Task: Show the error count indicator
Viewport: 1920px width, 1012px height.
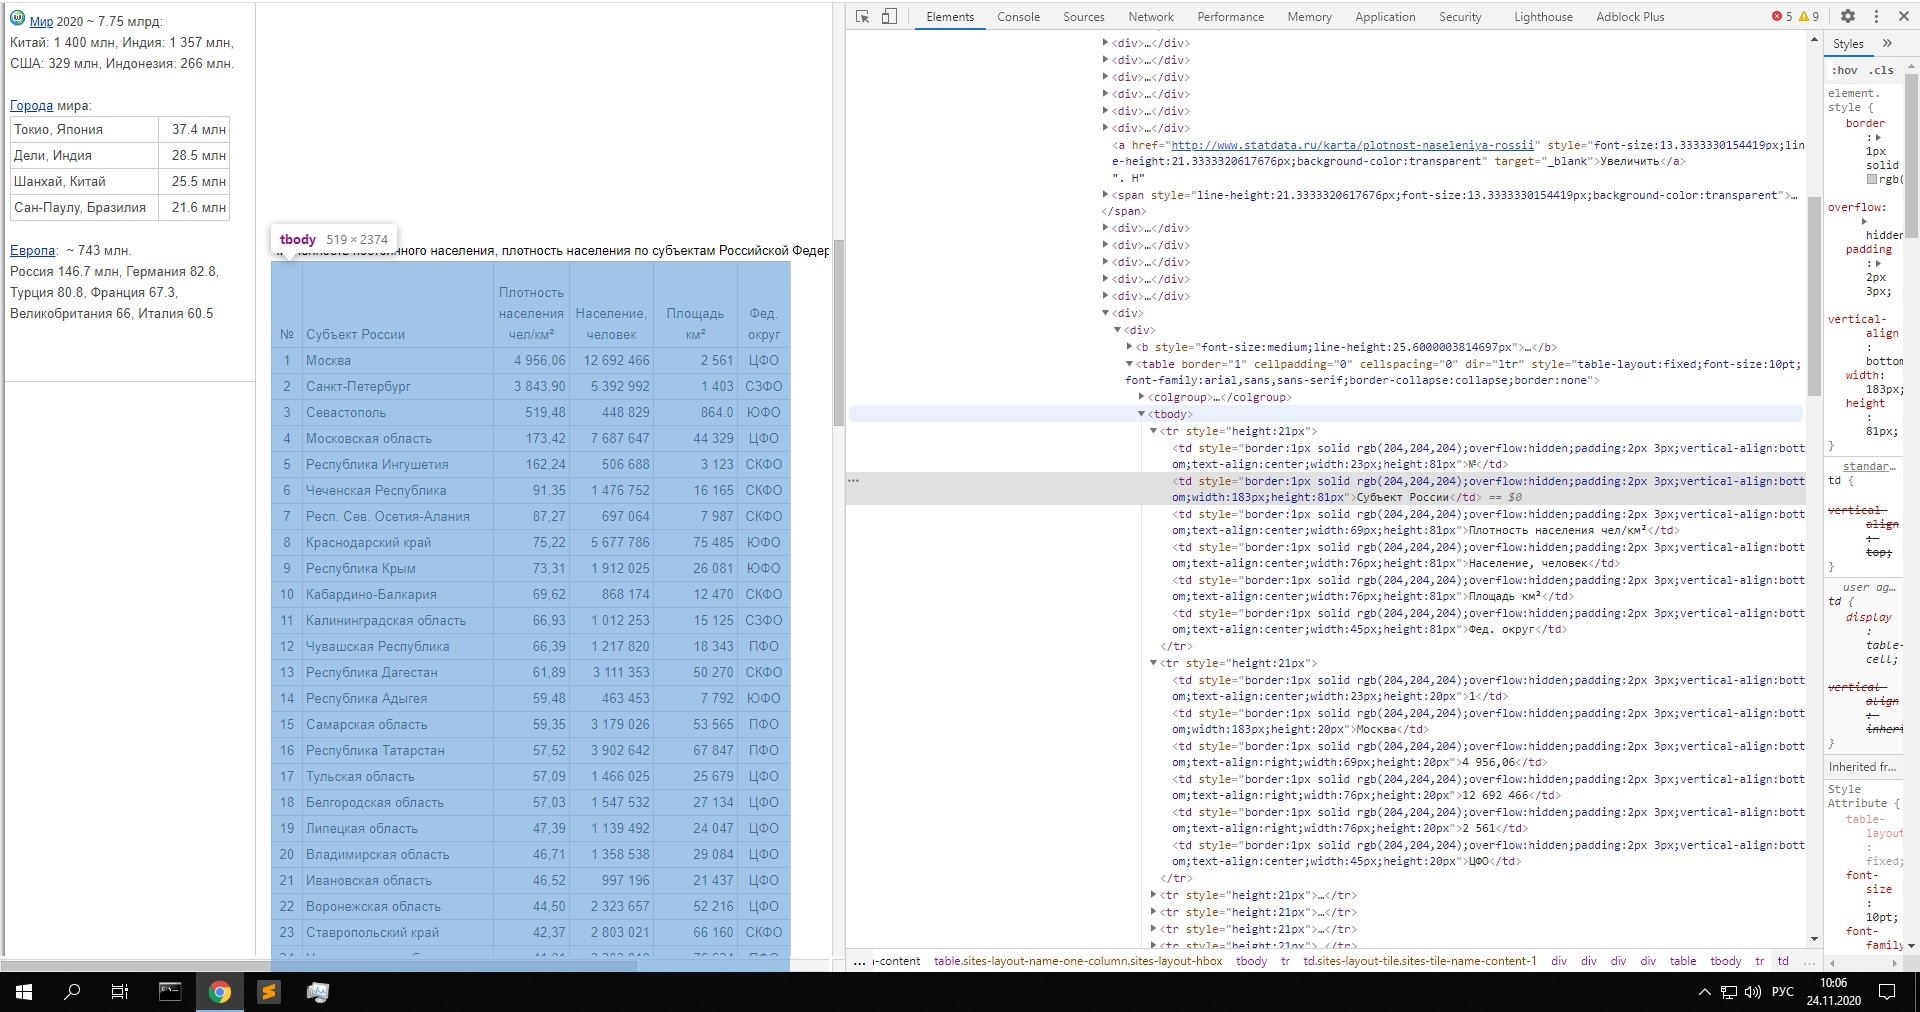Action: (x=1782, y=16)
